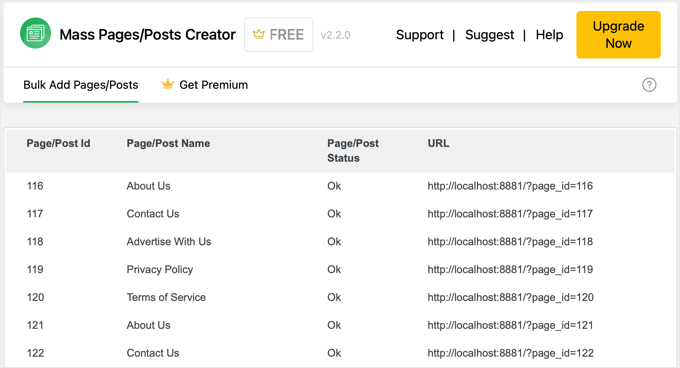Click the Terms of Service page name

click(166, 297)
